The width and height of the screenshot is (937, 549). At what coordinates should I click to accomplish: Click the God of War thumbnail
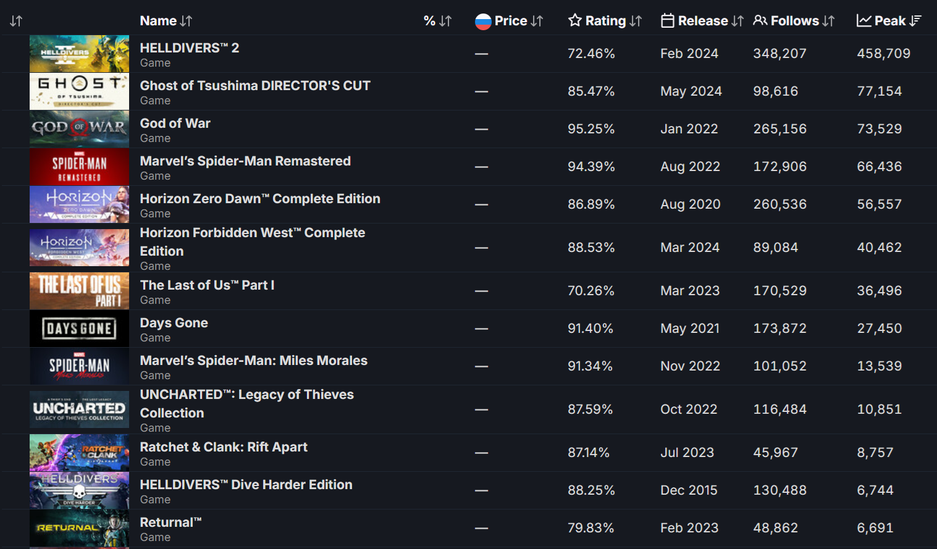coord(79,130)
